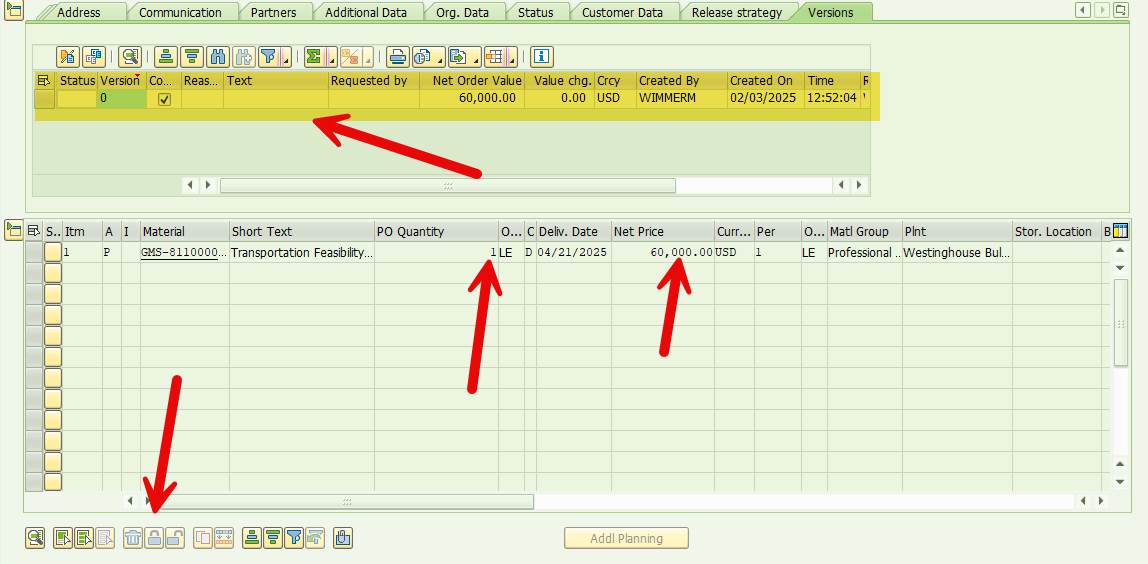Open the Export dropdown in the Versions toolbar

pos(465,56)
